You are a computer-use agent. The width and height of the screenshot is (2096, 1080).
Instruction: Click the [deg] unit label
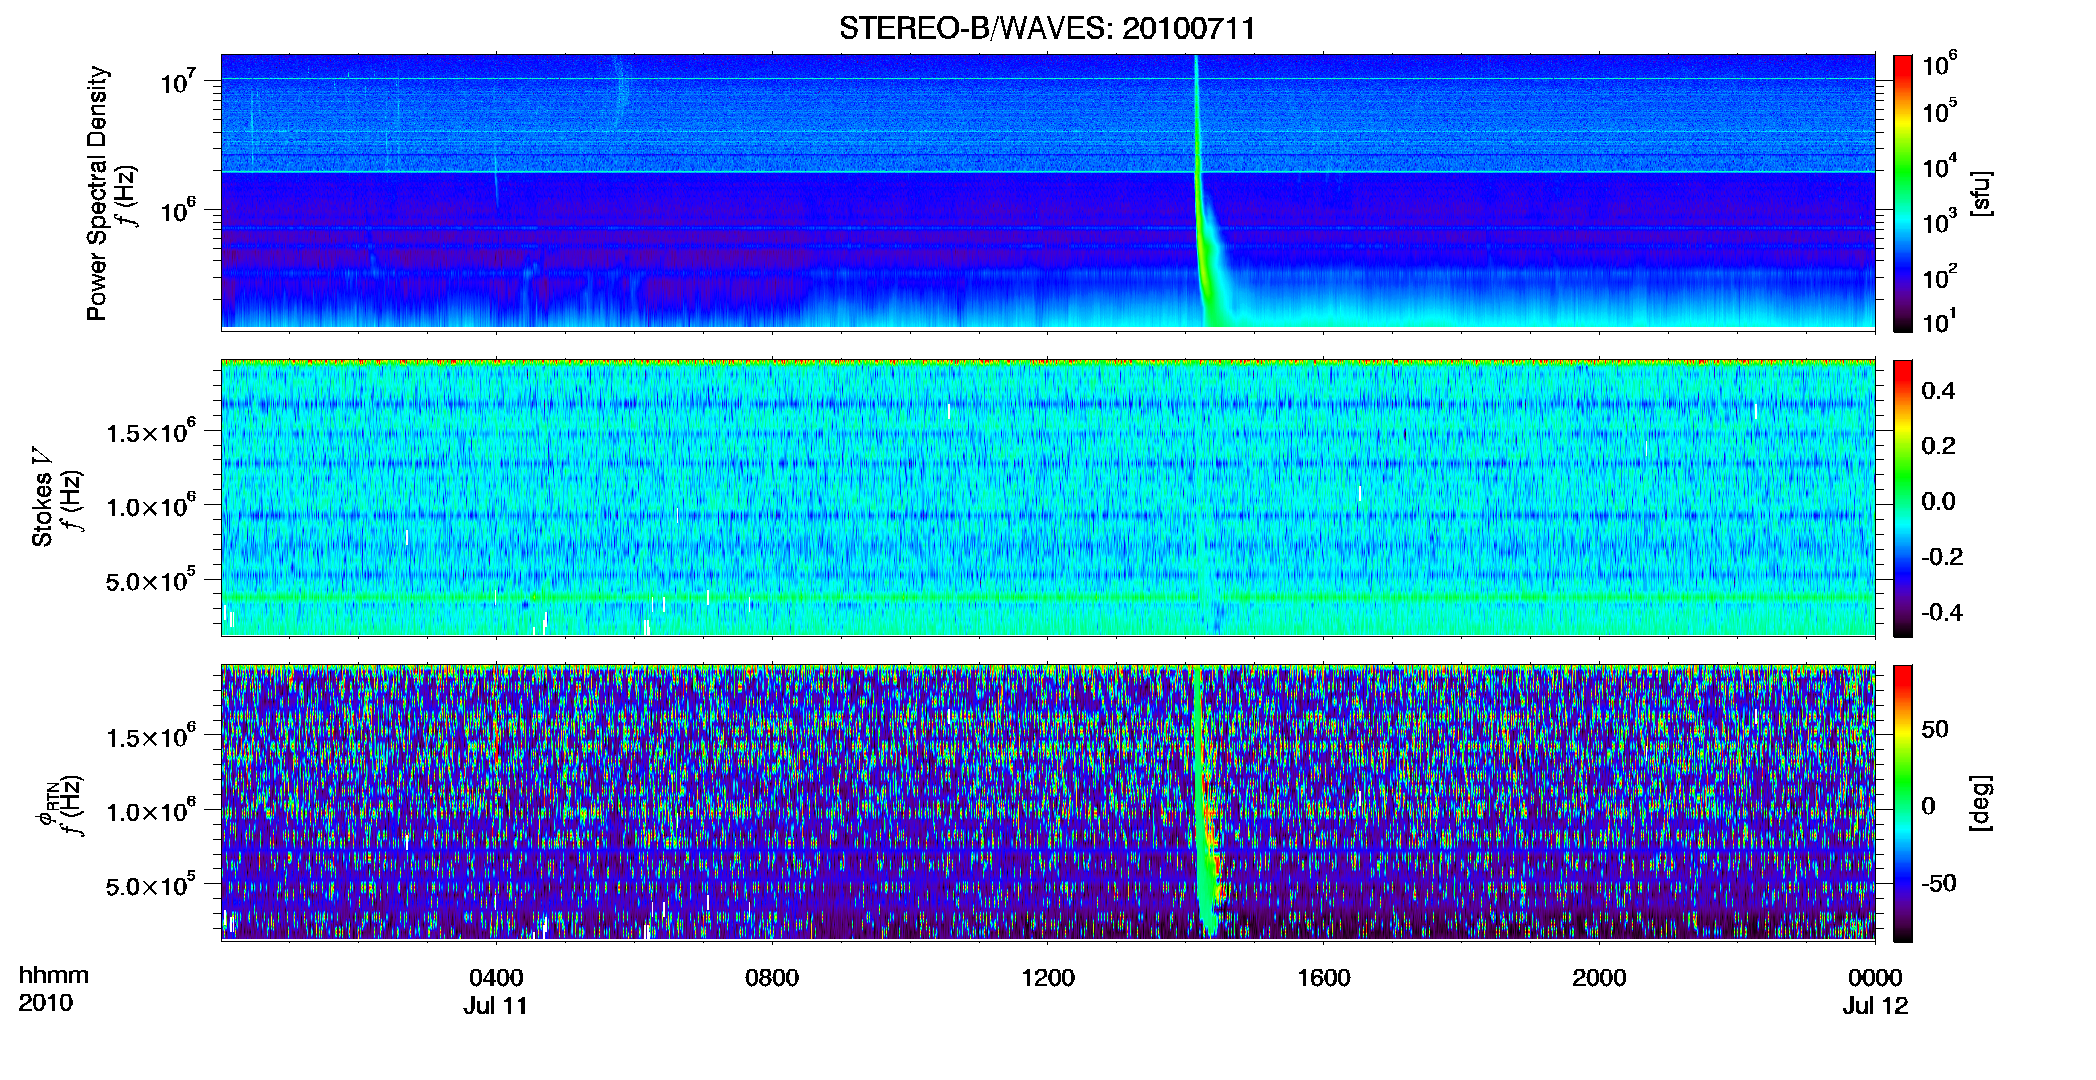point(1981,803)
